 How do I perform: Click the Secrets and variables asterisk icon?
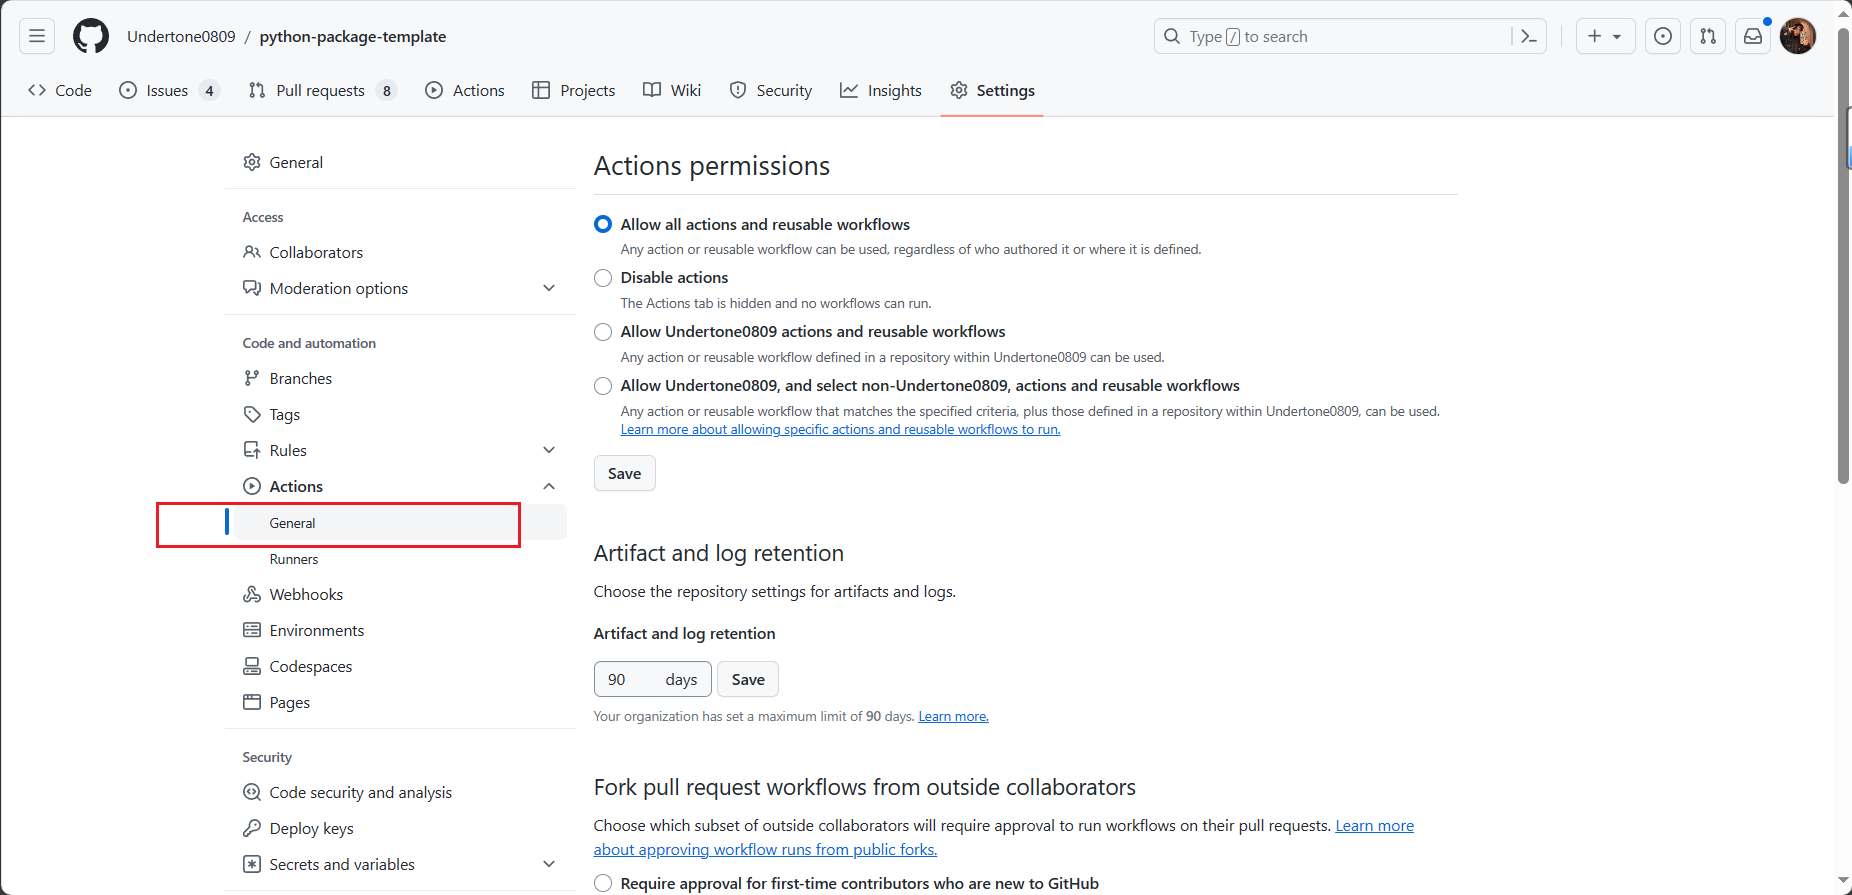click(252, 864)
